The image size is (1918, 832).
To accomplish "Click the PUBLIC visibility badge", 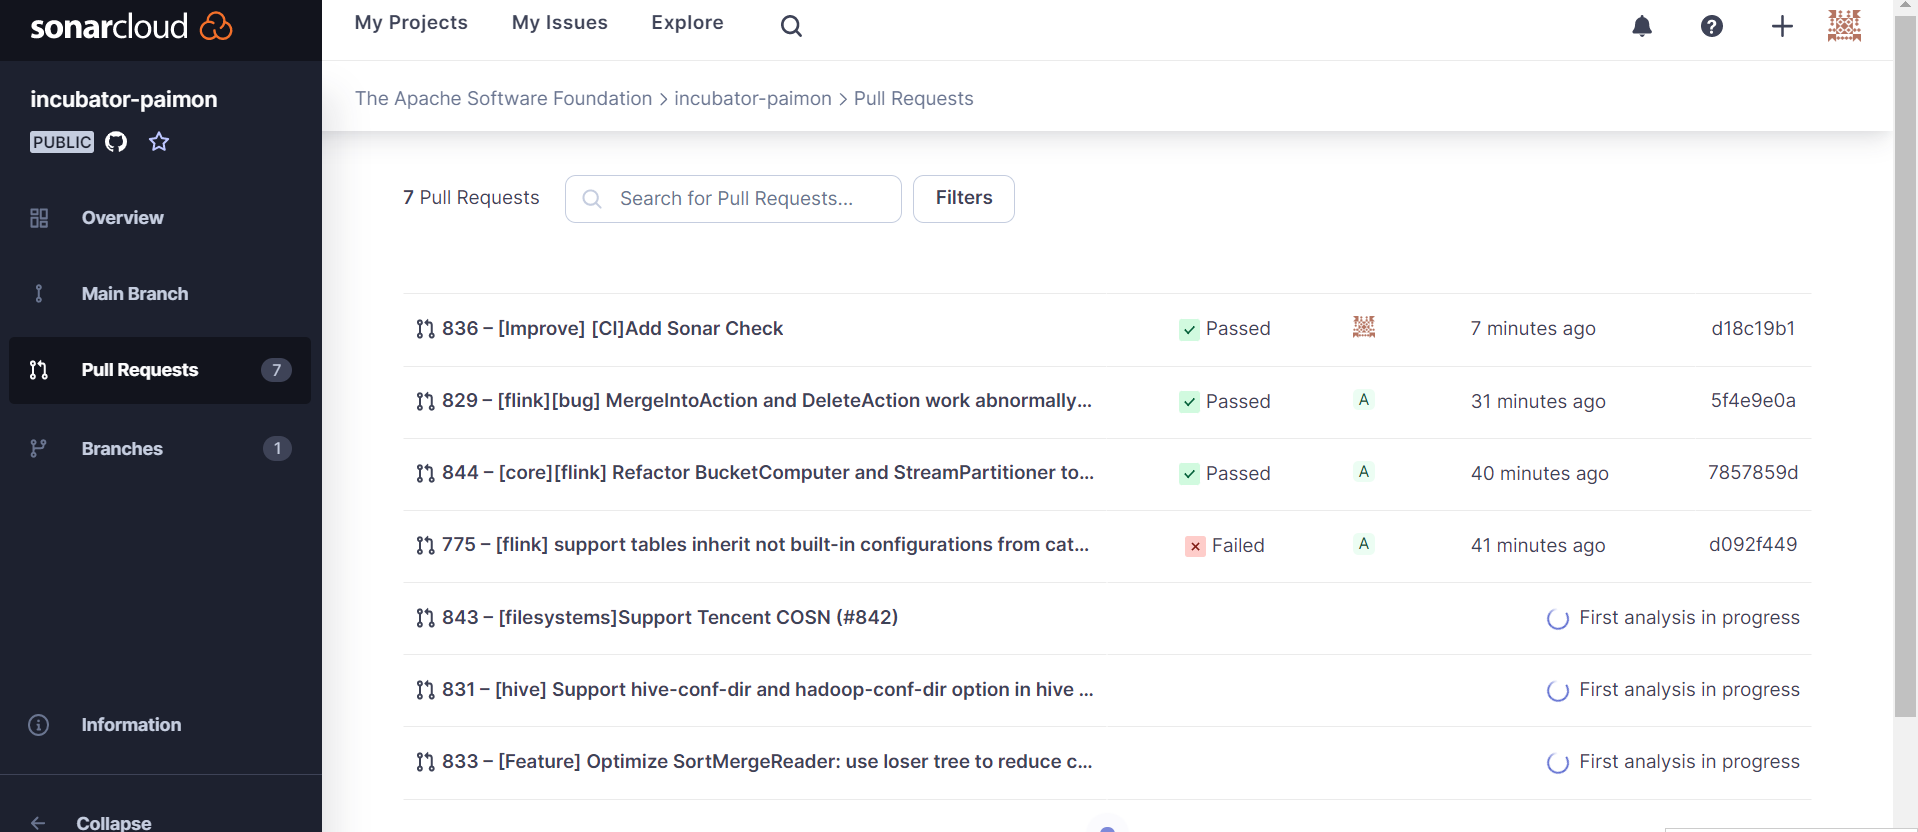I will [62, 142].
